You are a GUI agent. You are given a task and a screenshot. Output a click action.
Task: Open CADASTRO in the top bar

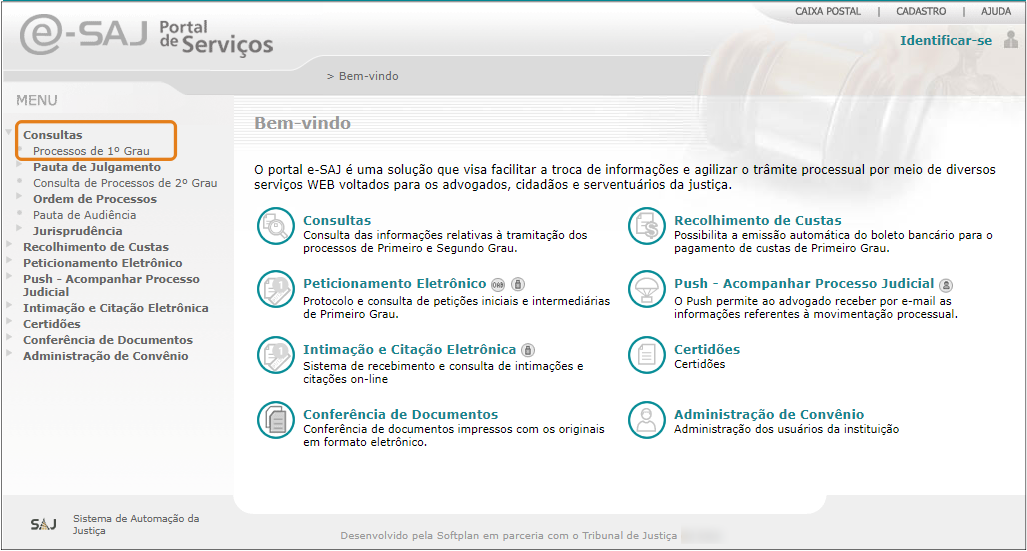pyautogui.click(x=921, y=11)
